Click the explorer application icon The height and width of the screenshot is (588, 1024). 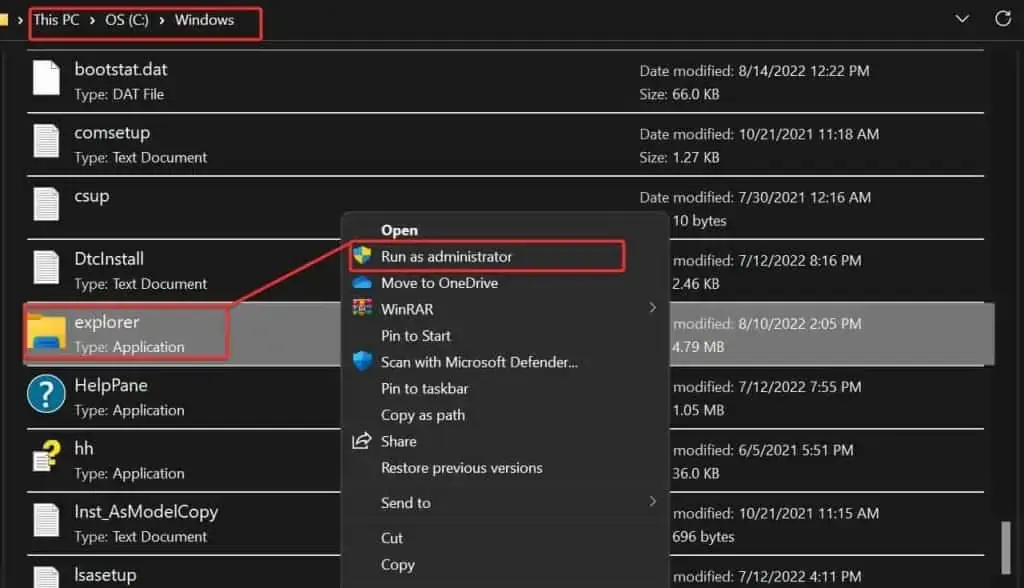tap(46, 332)
